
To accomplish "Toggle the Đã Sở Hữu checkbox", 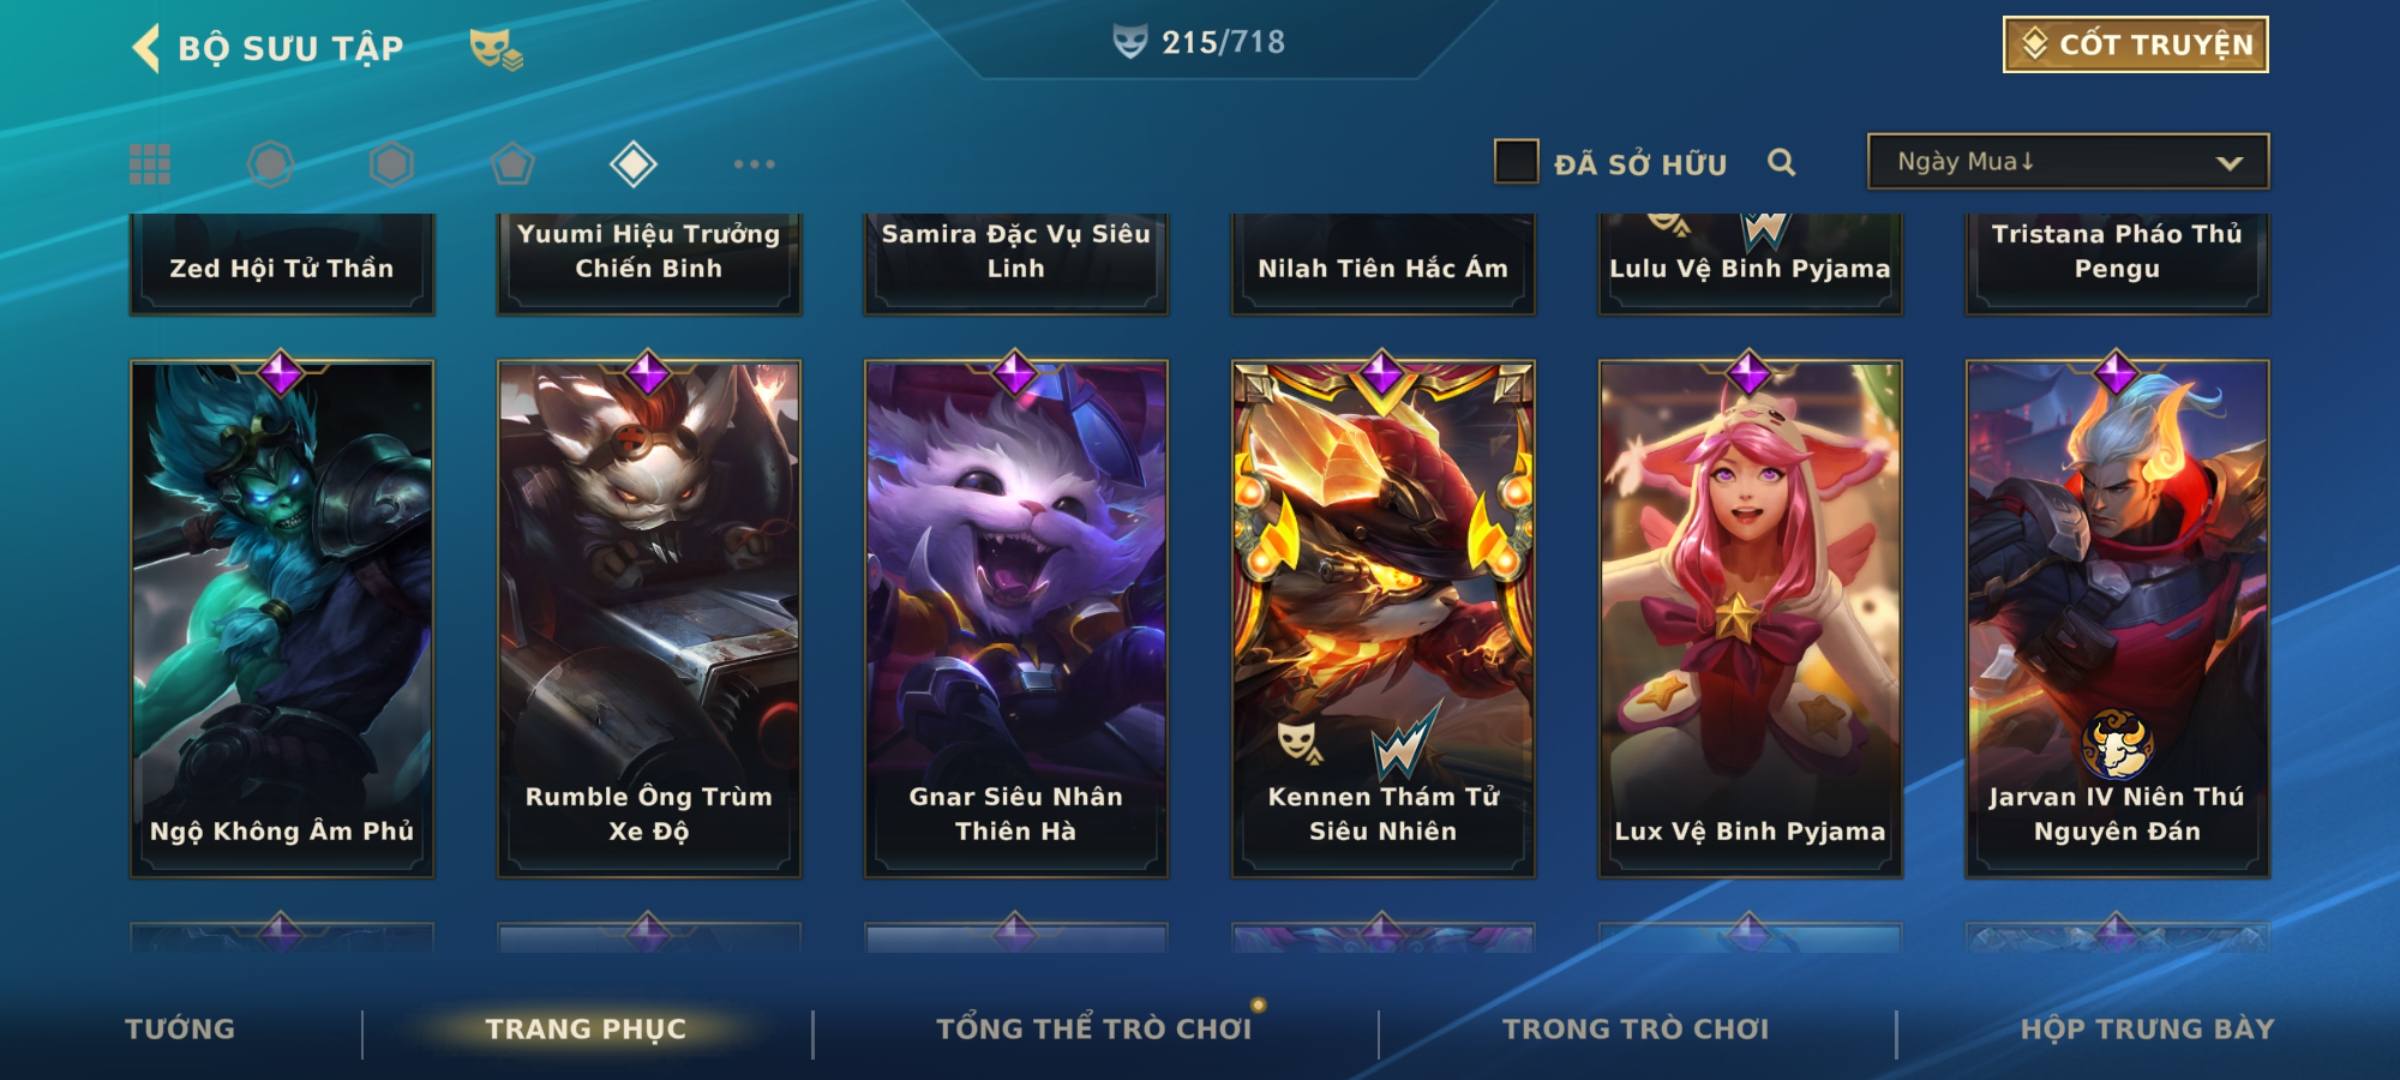I will [x=1516, y=161].
